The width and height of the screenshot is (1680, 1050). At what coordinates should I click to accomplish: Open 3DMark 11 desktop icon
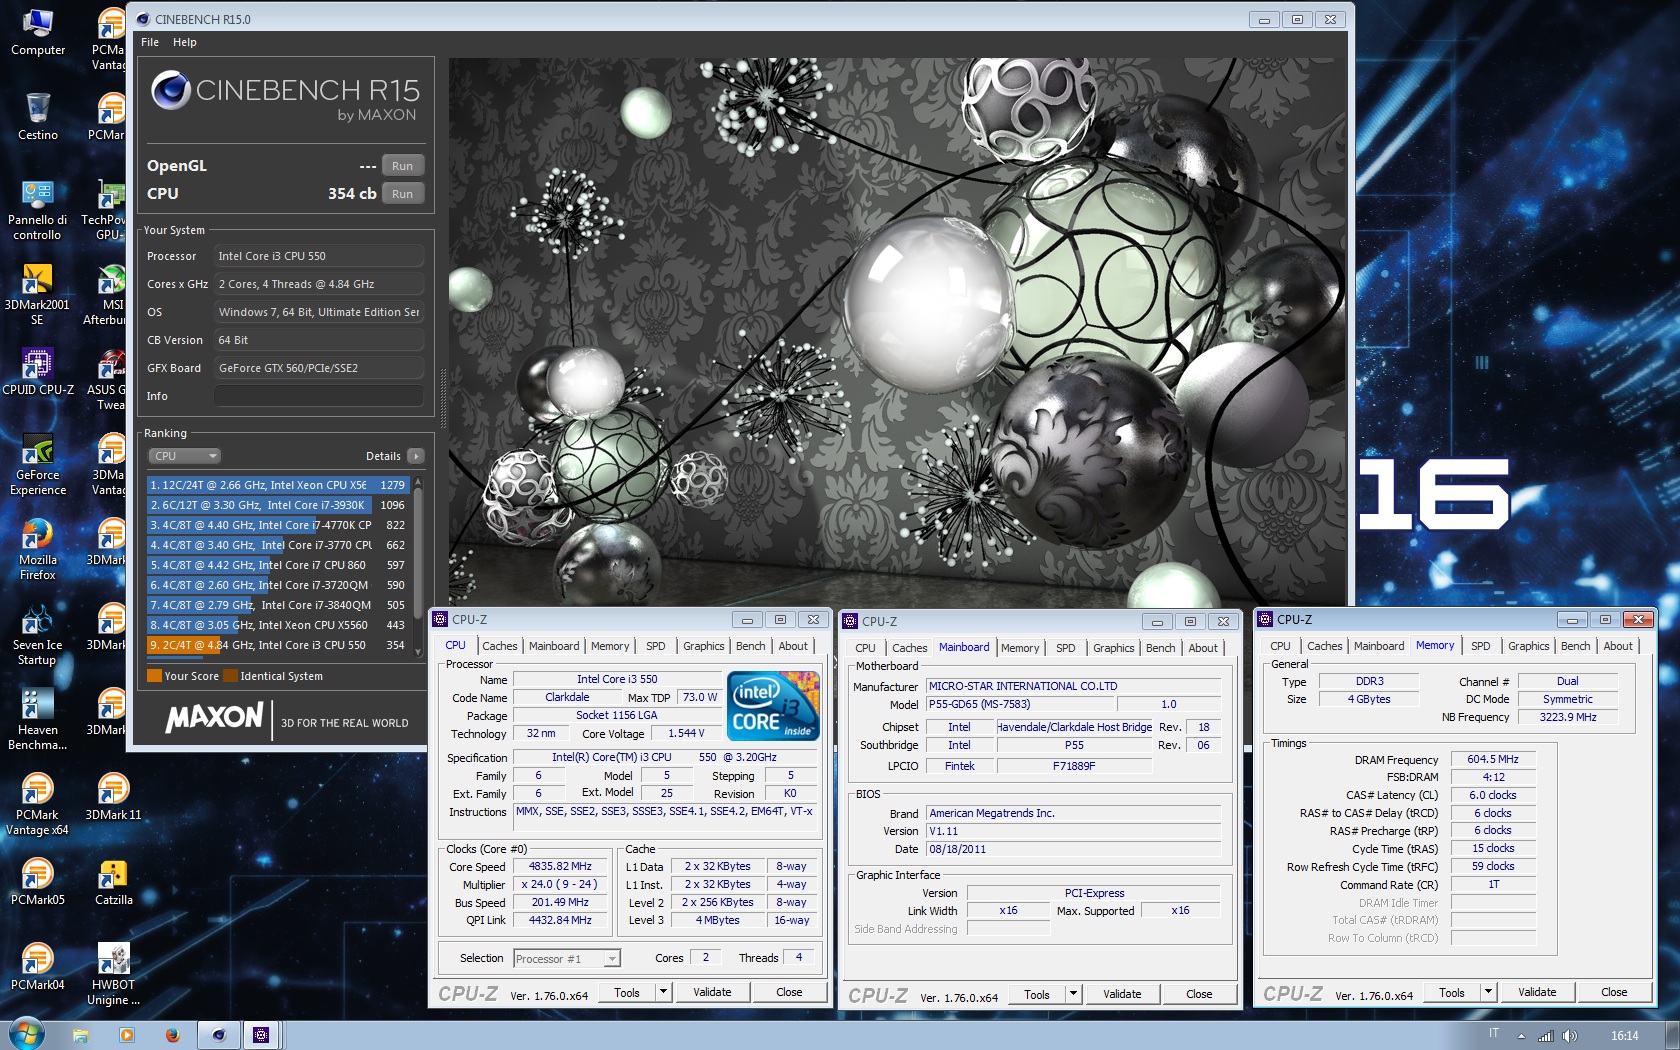113,797
